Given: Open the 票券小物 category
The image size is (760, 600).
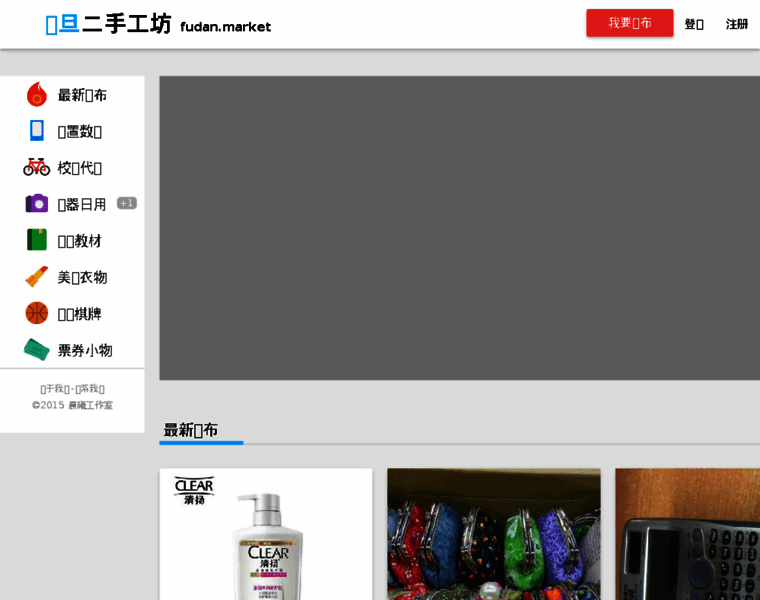Looking at the screenshot, I should point(85,350).
